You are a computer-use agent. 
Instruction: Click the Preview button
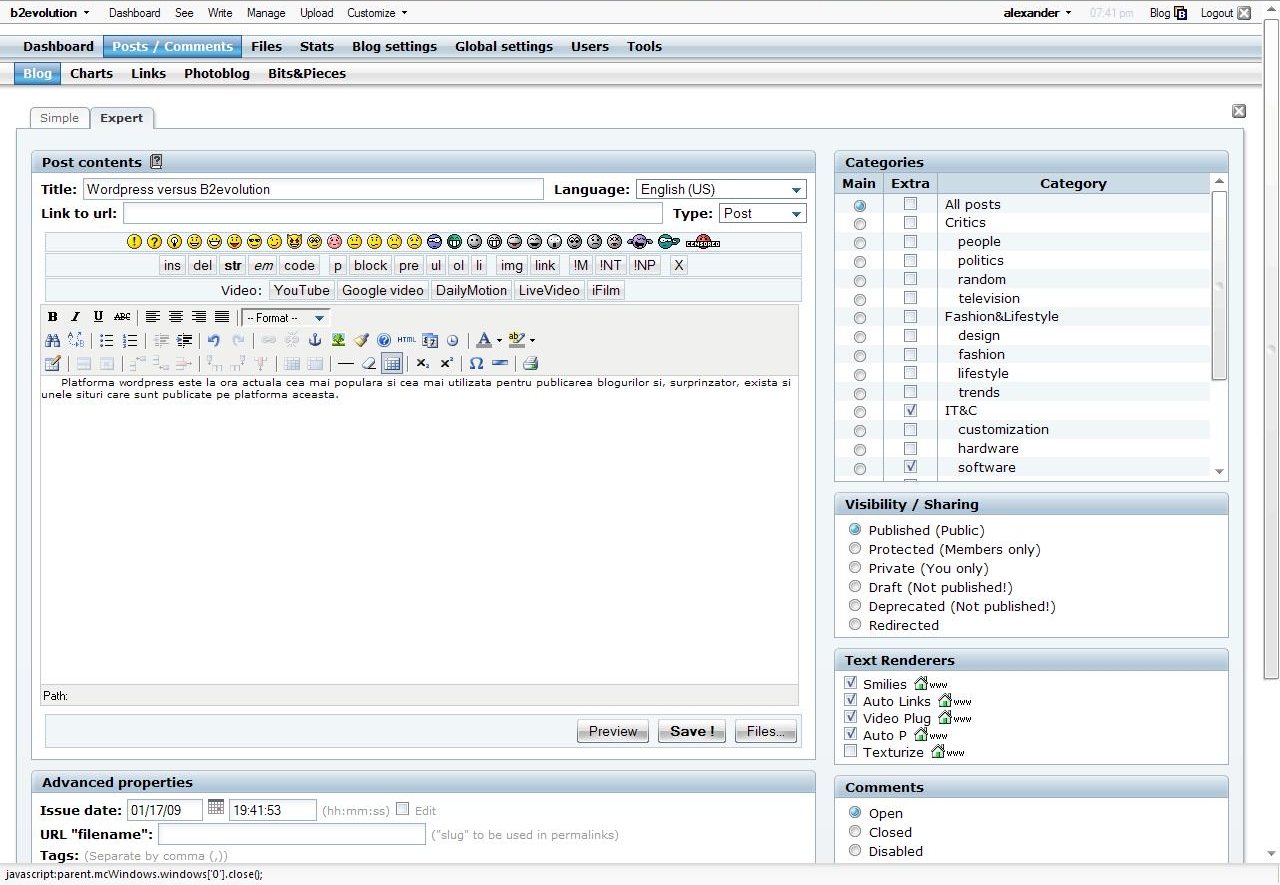[613, 731]
